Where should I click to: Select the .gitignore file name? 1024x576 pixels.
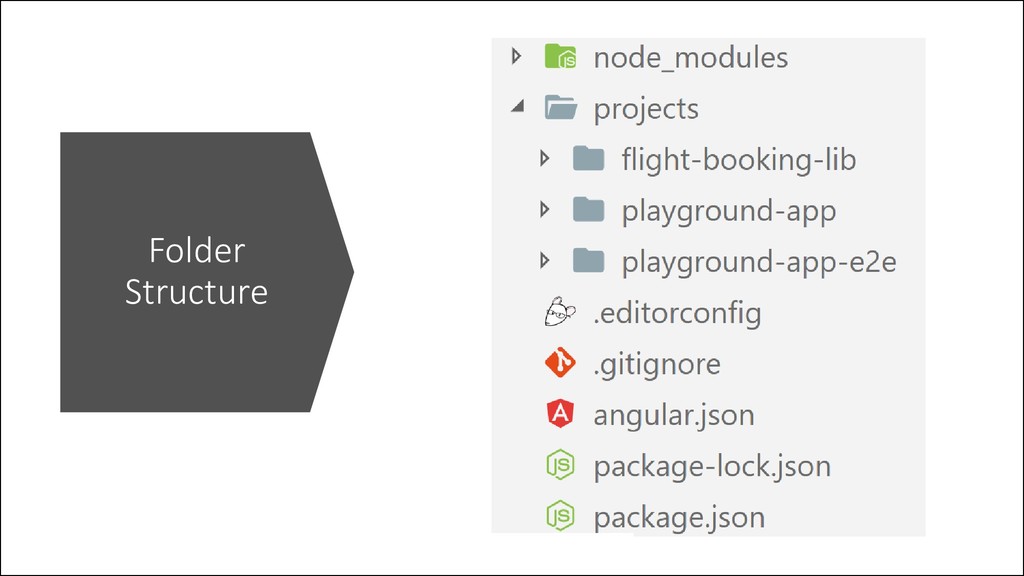click(657, 364)
